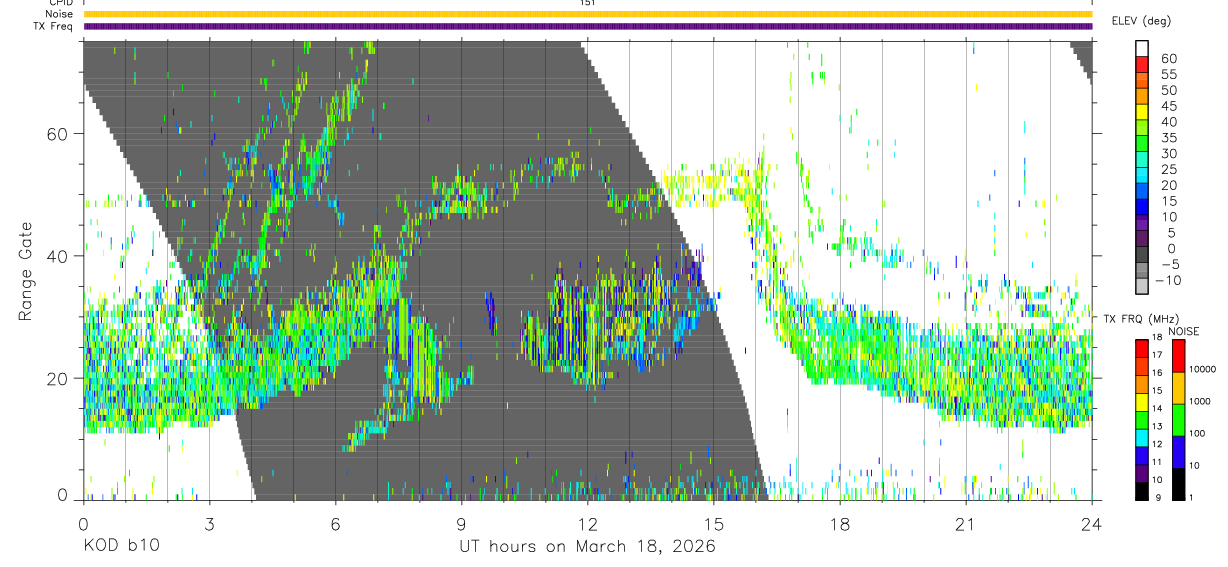The height and width of the screenshot is (567, 1228).
Task: Click the x-axis tick label '9'
Action: [461, 524]
